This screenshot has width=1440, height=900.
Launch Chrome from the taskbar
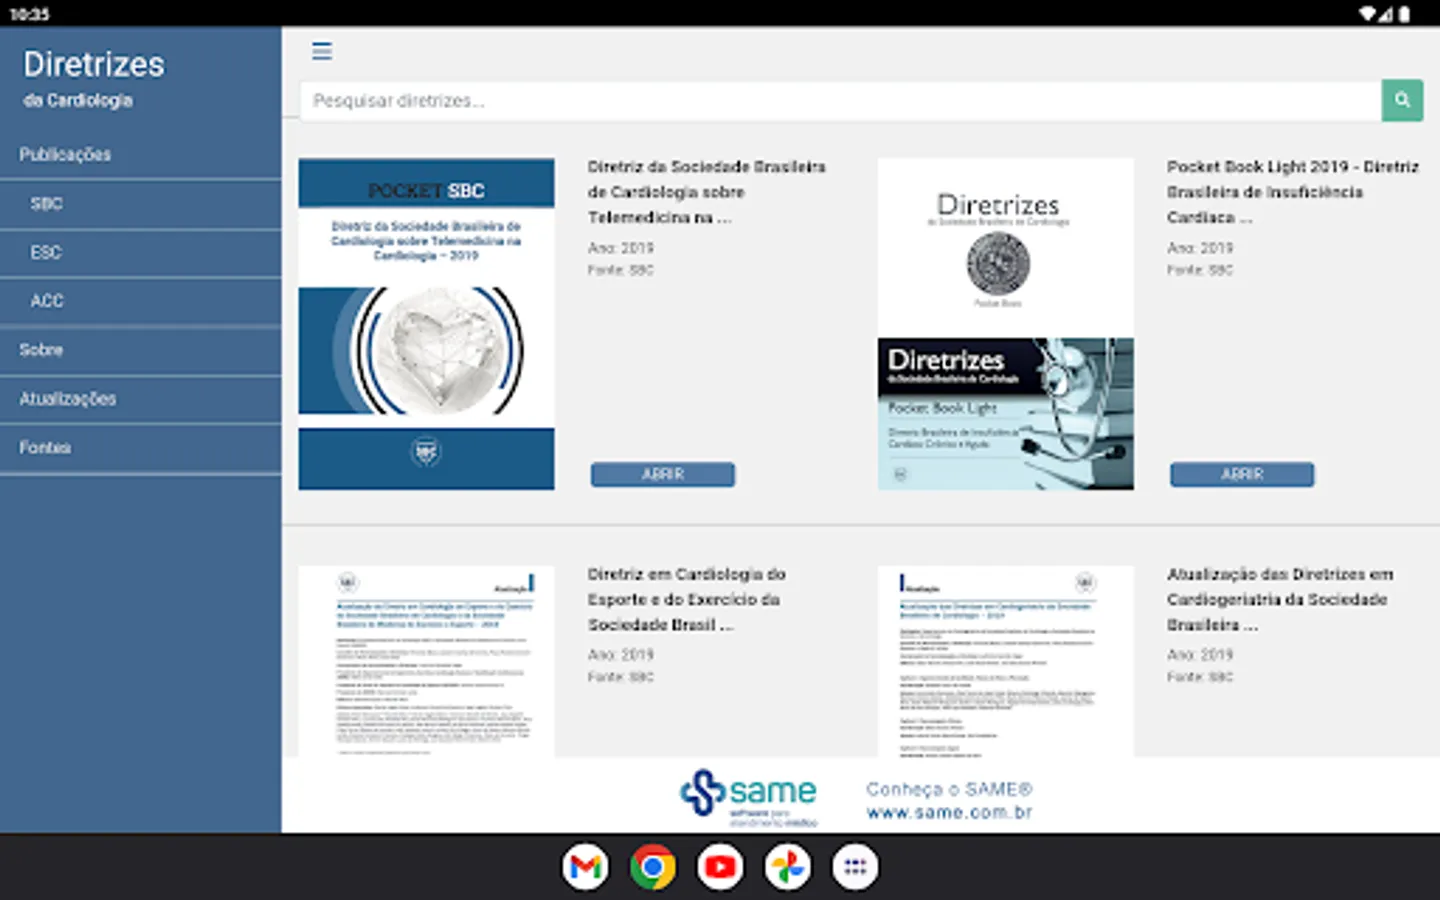652,867
